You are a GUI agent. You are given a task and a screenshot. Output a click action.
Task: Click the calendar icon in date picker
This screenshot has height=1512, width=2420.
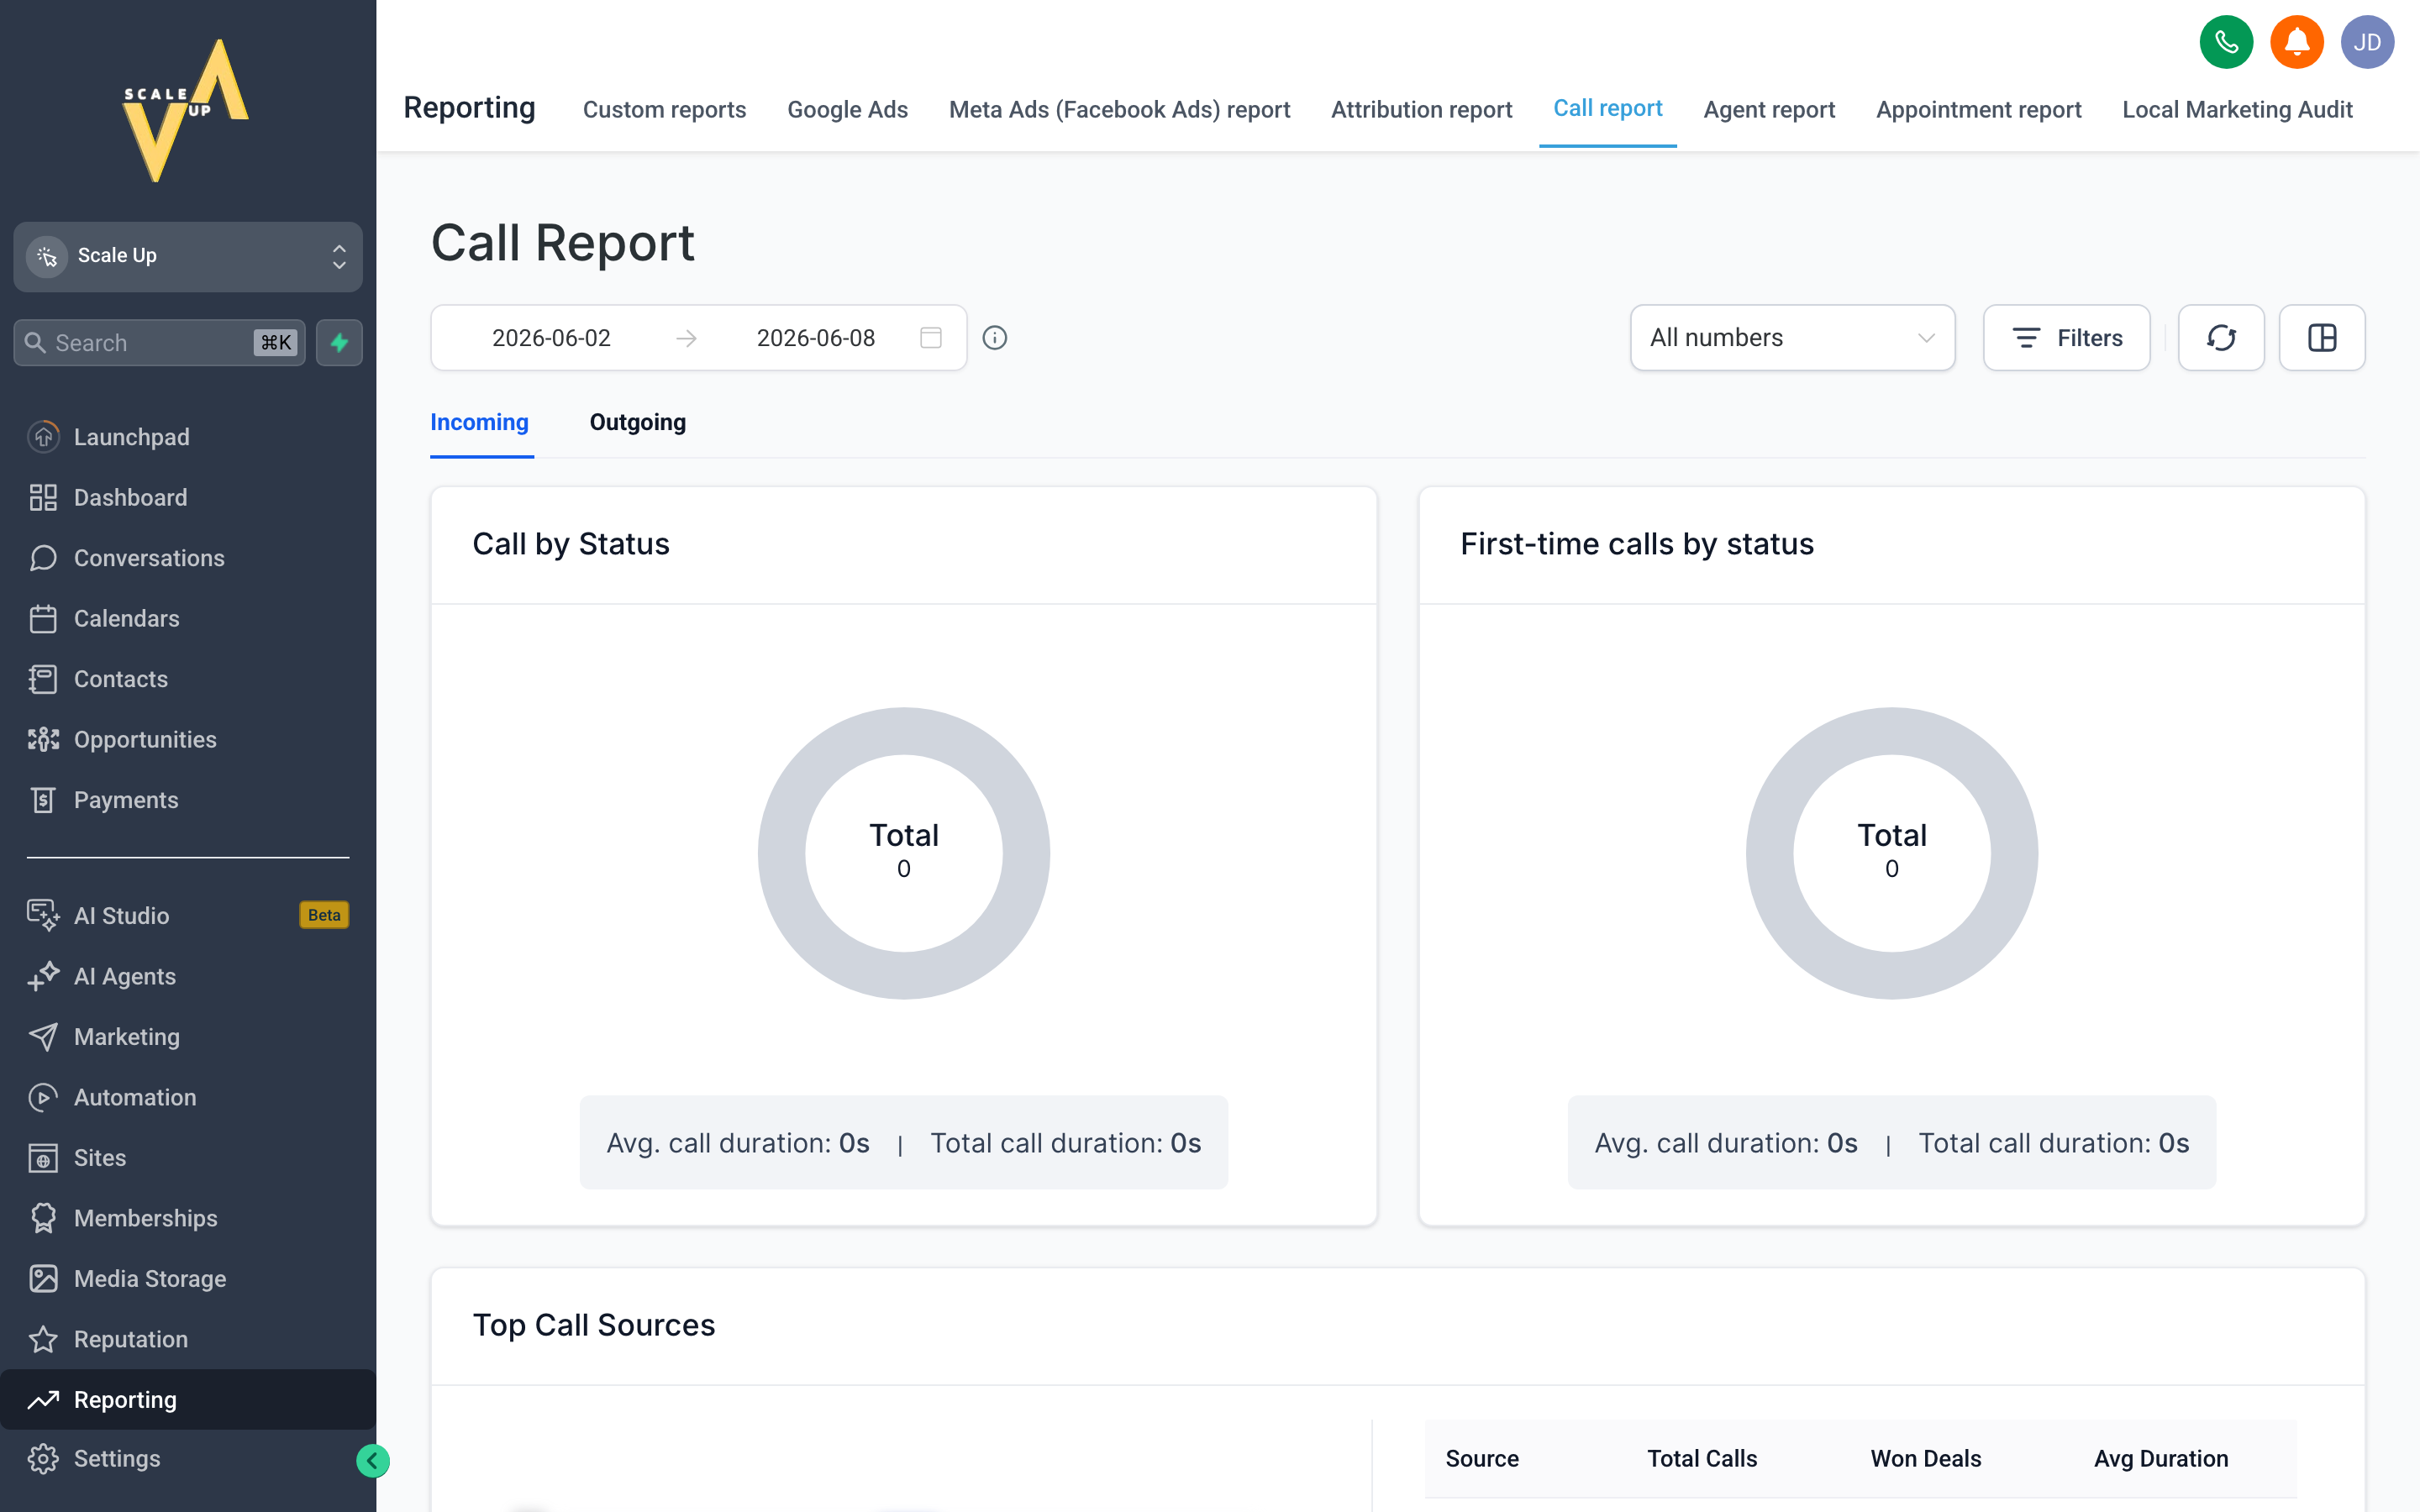click(931, 338)
